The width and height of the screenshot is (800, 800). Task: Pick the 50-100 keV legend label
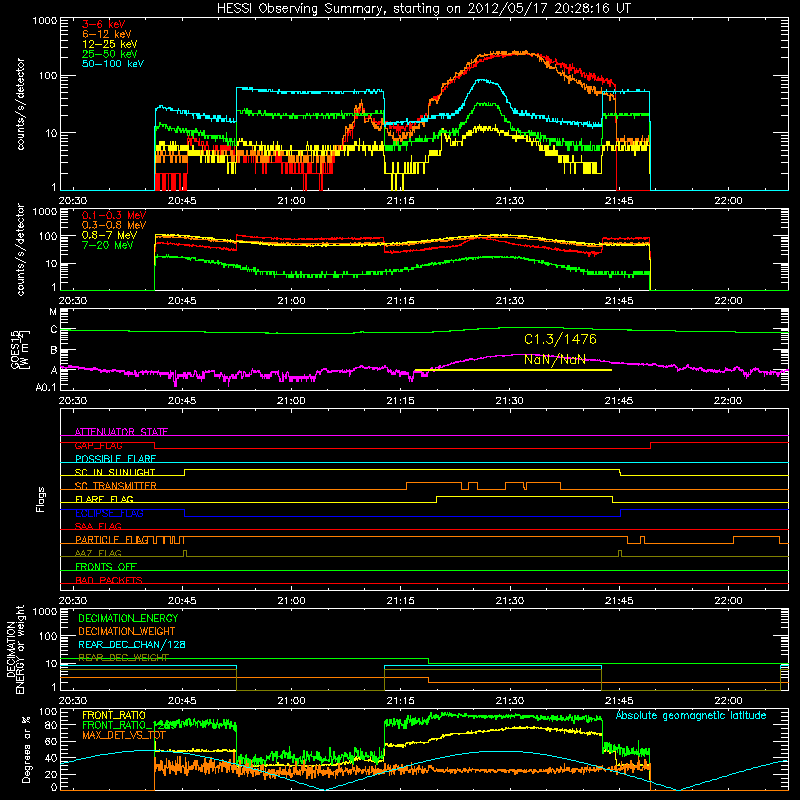(113, 64)
